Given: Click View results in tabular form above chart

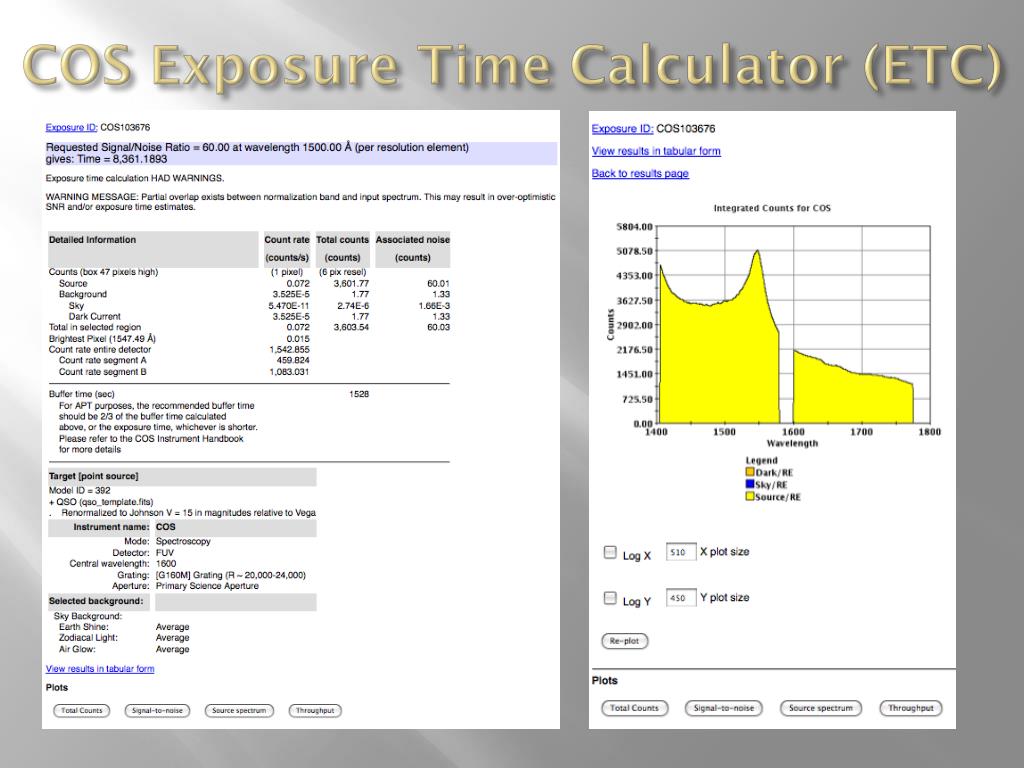Looking at the screenshot, I should coord(656,151).
